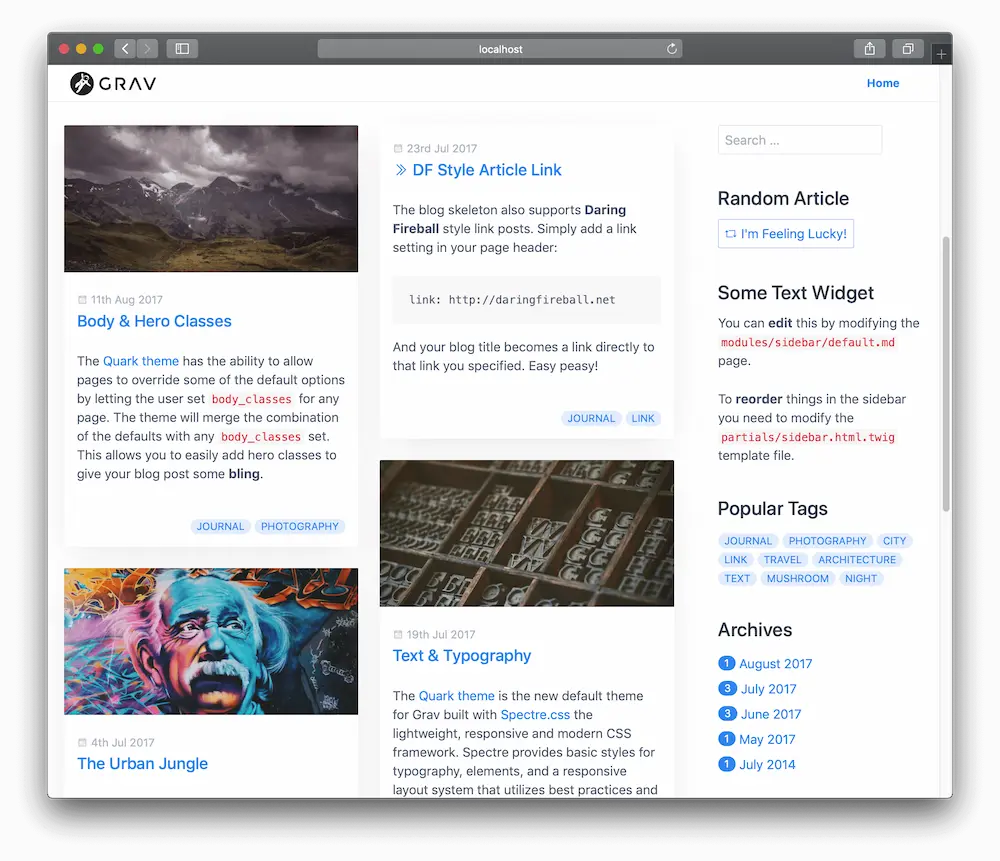Click the localhost address bar
Viewport: 1000px width, 861px height.
coord(500,49)
